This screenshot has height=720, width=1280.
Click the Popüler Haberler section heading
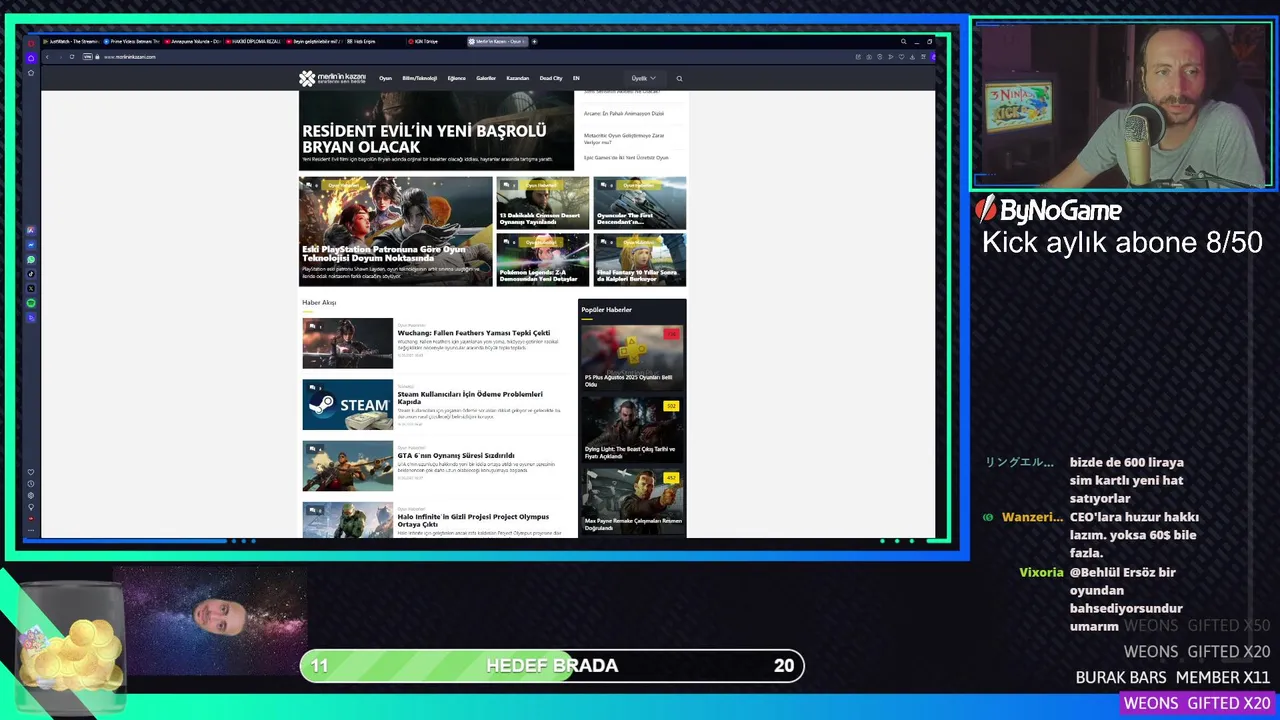pos(606,310)
